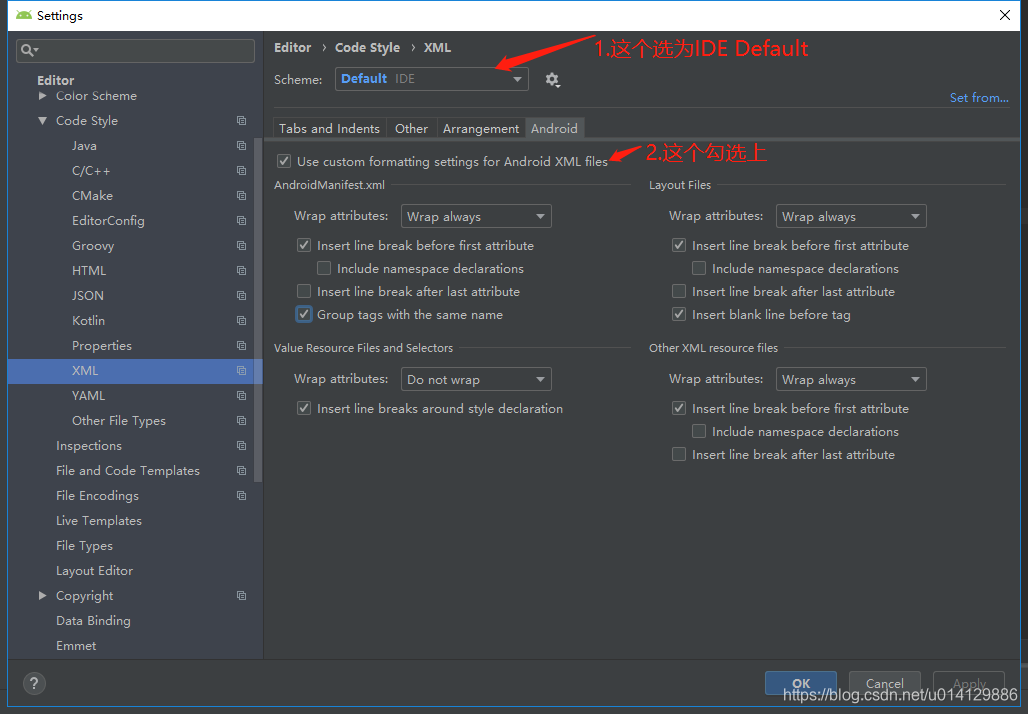The width and height of the screenshot is (1028, 714).
Task: Select Kotlin code style settings
Action: [89, 321]
